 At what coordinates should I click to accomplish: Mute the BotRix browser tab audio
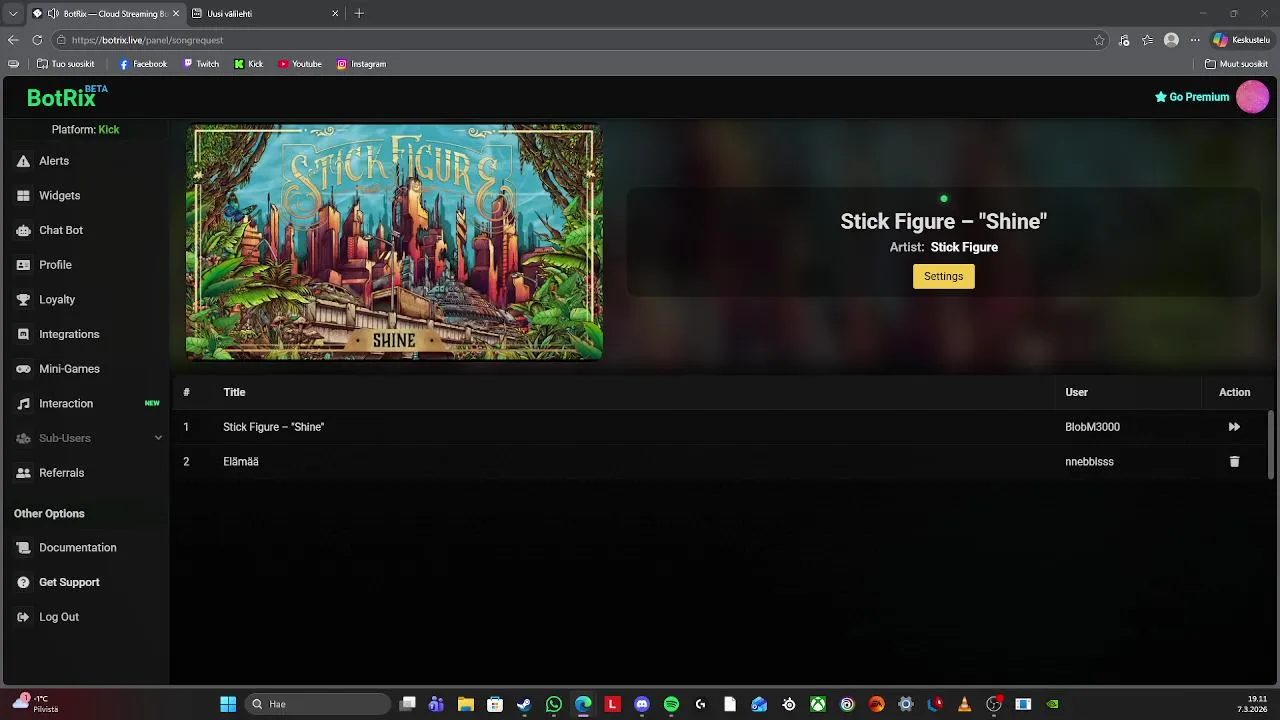pos(53,14)
